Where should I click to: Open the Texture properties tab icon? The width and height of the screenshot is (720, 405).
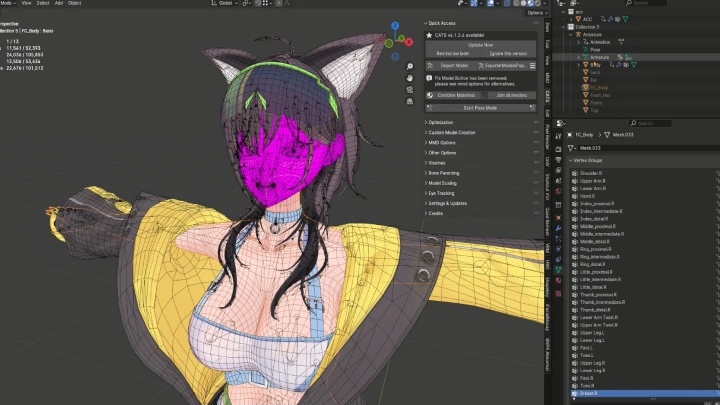coord(558,293)
